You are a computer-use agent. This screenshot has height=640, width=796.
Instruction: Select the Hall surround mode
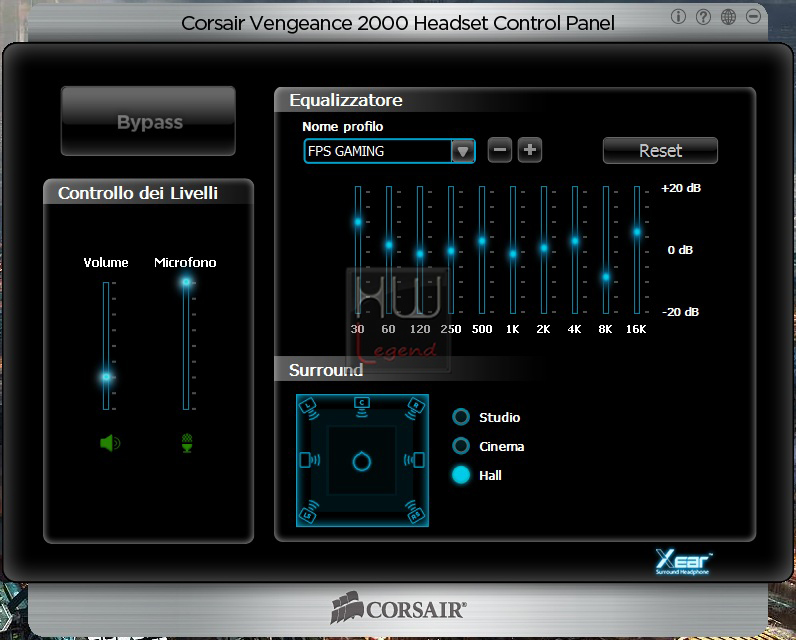461,475
